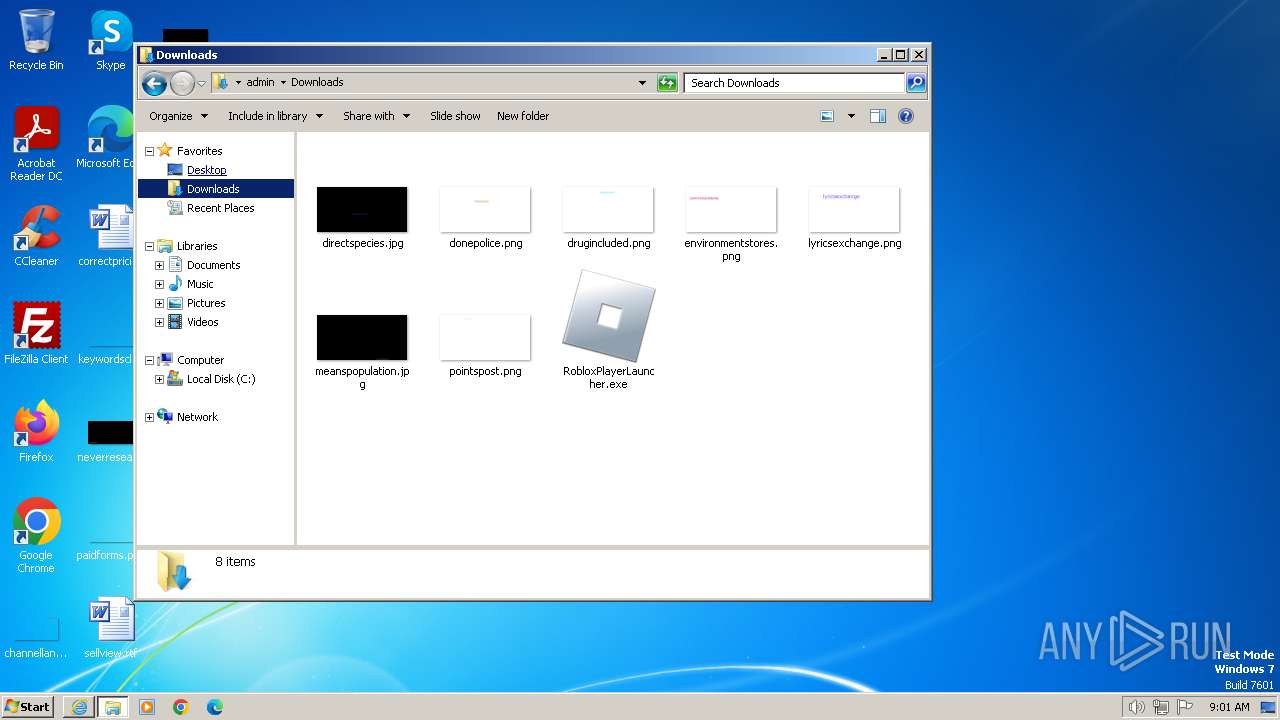Image resolution: width=1280 pixels, height=720 pixels.
Task: Open the Share with menu
Action: coord(376,116)
